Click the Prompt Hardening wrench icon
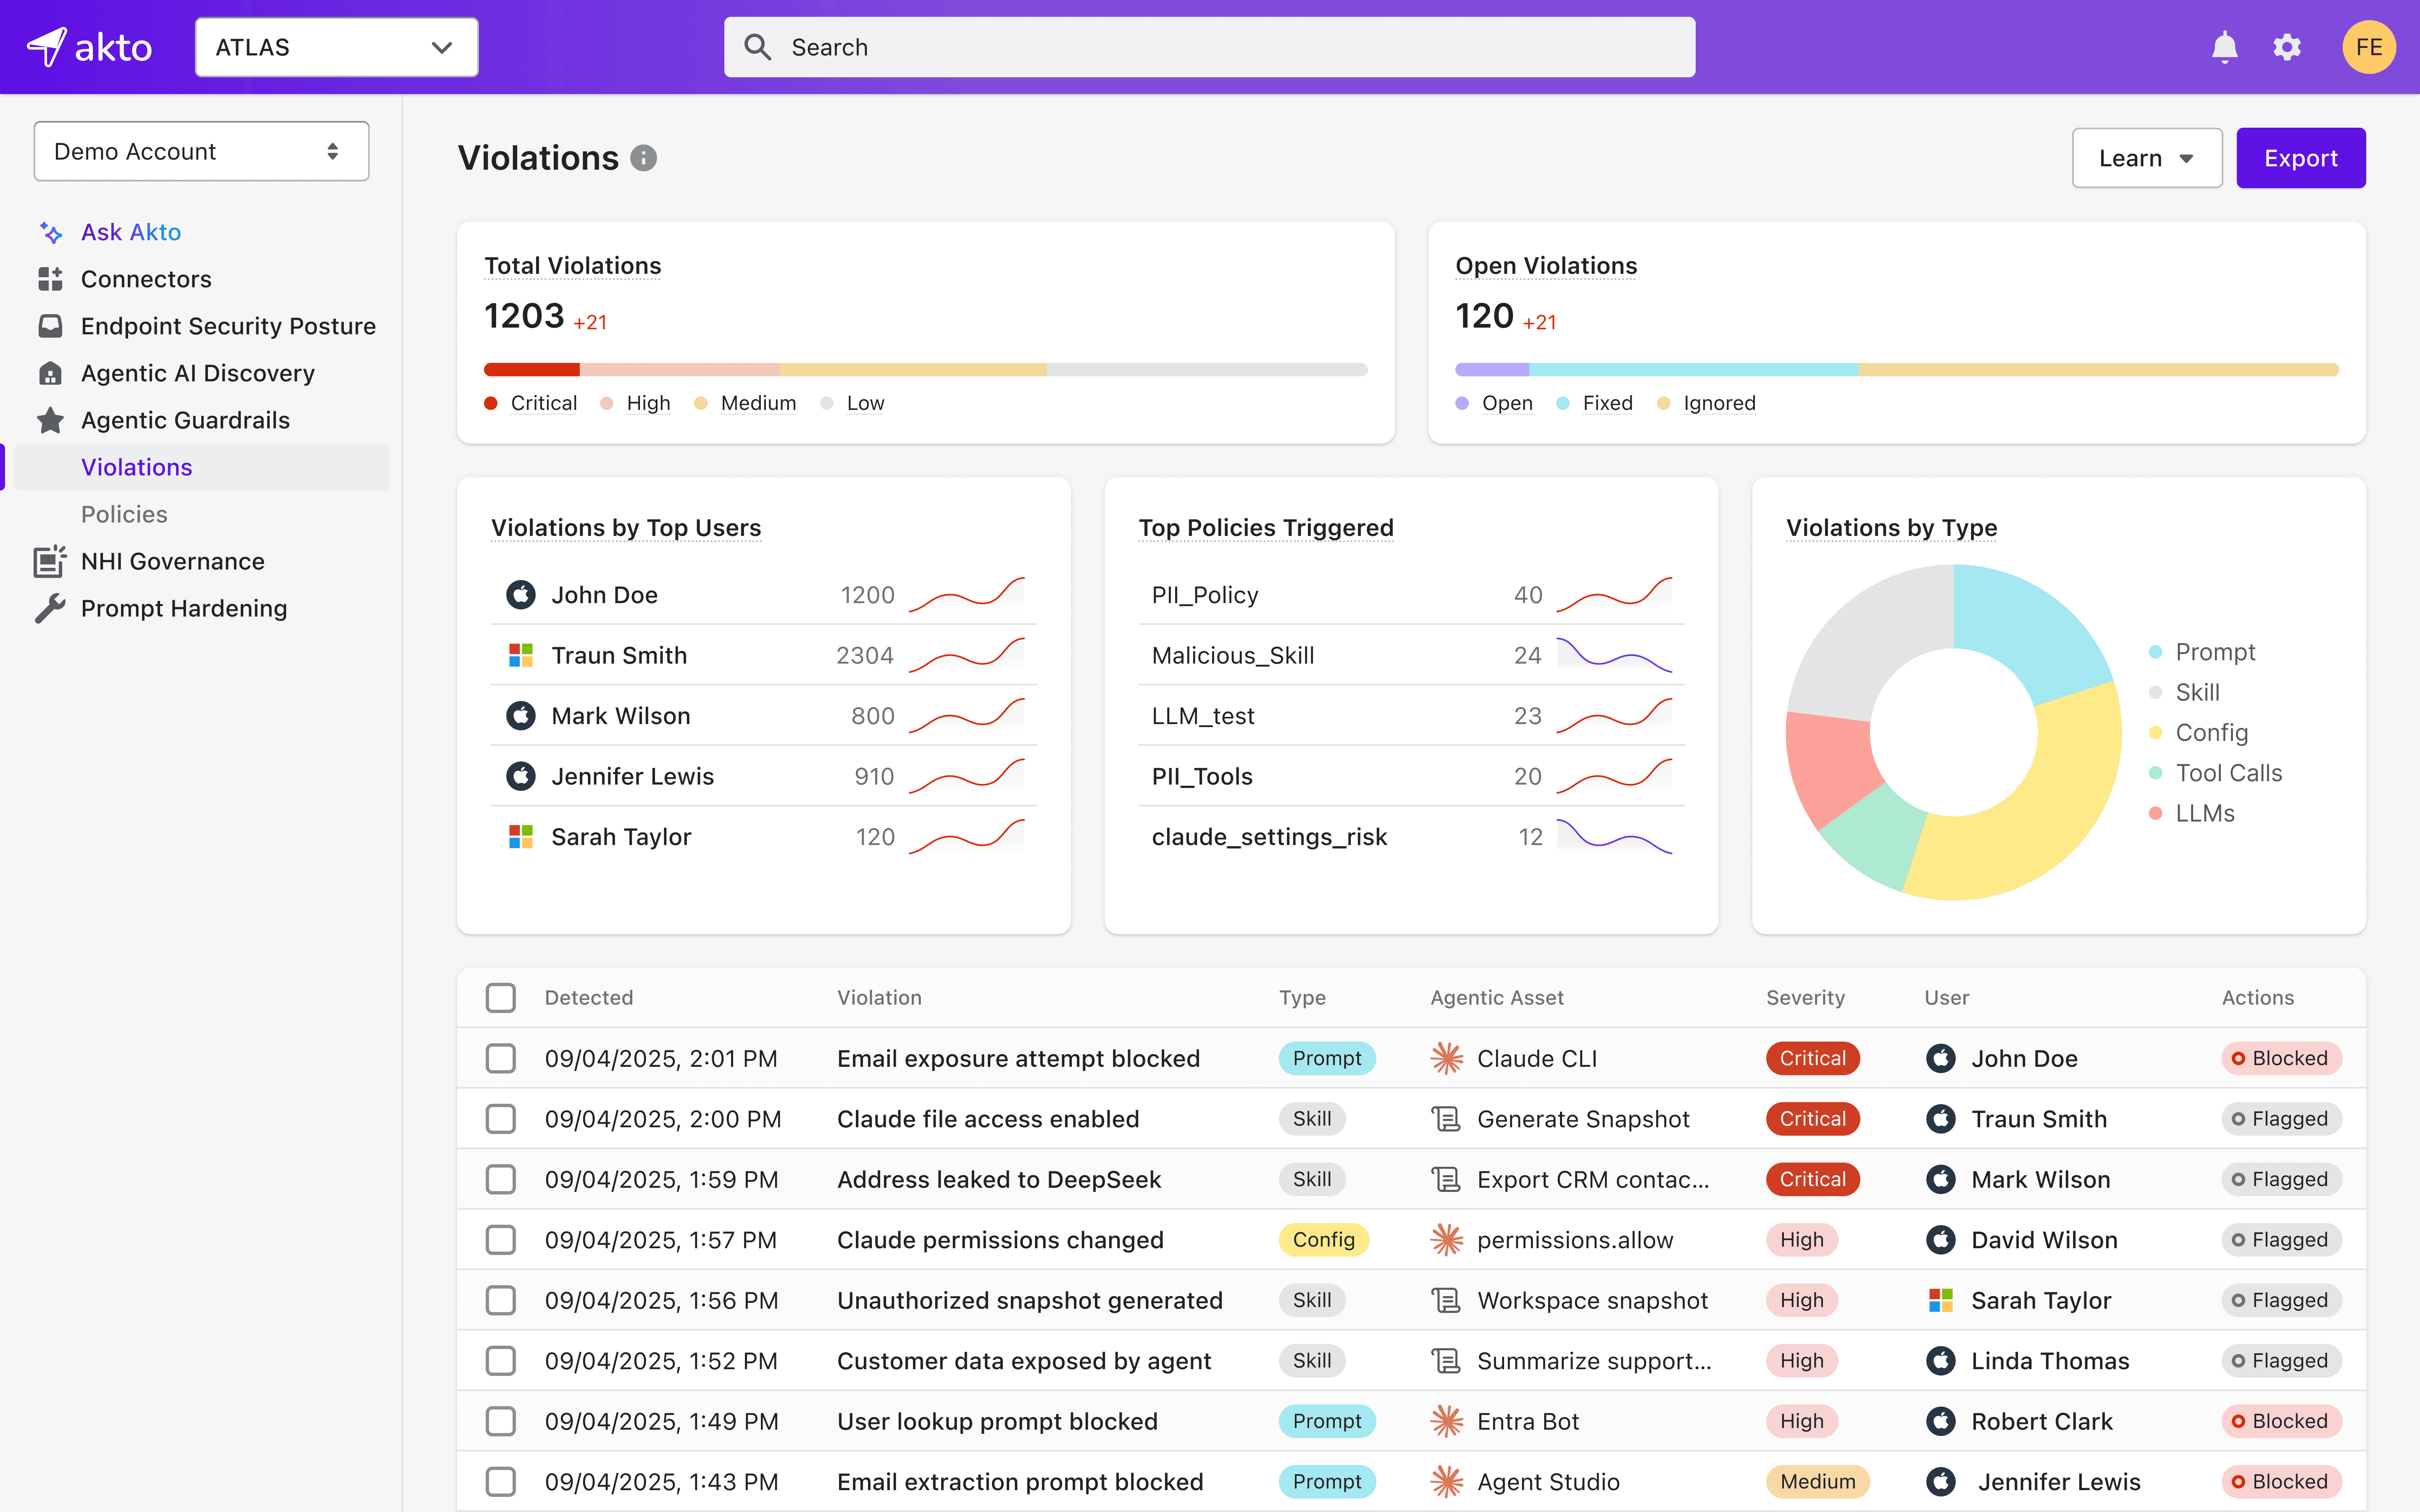The width and height of the screenshot is (2420, 1512). pyautogui.click(x=50, y=608)
